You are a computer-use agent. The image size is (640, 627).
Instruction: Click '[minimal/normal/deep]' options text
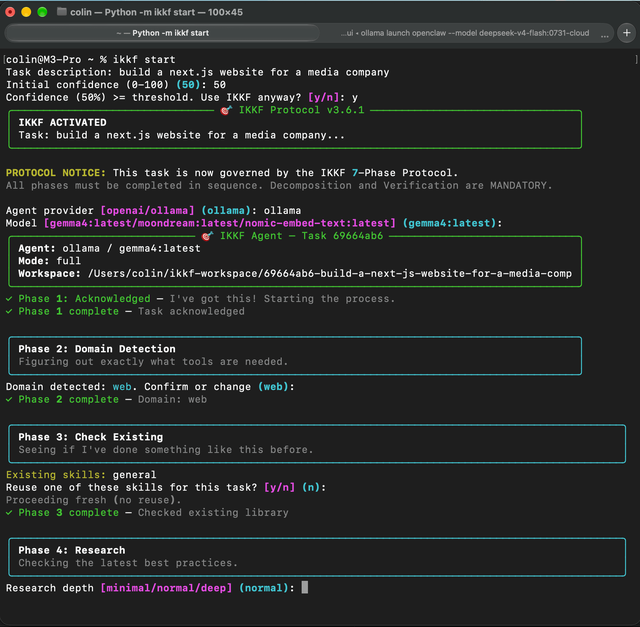pos(166,588)
